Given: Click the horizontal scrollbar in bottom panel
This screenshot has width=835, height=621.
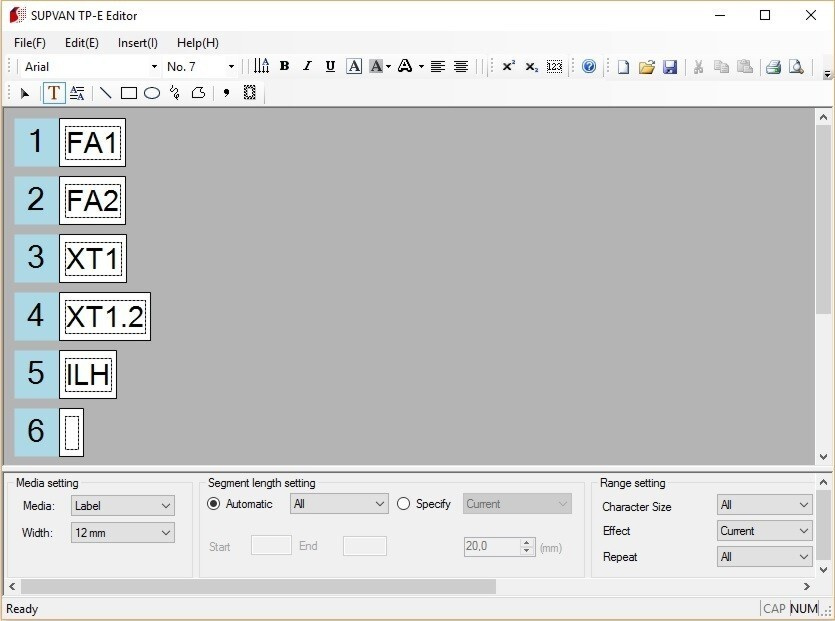Looking at the screenshot, I should [x=258, y=587].
